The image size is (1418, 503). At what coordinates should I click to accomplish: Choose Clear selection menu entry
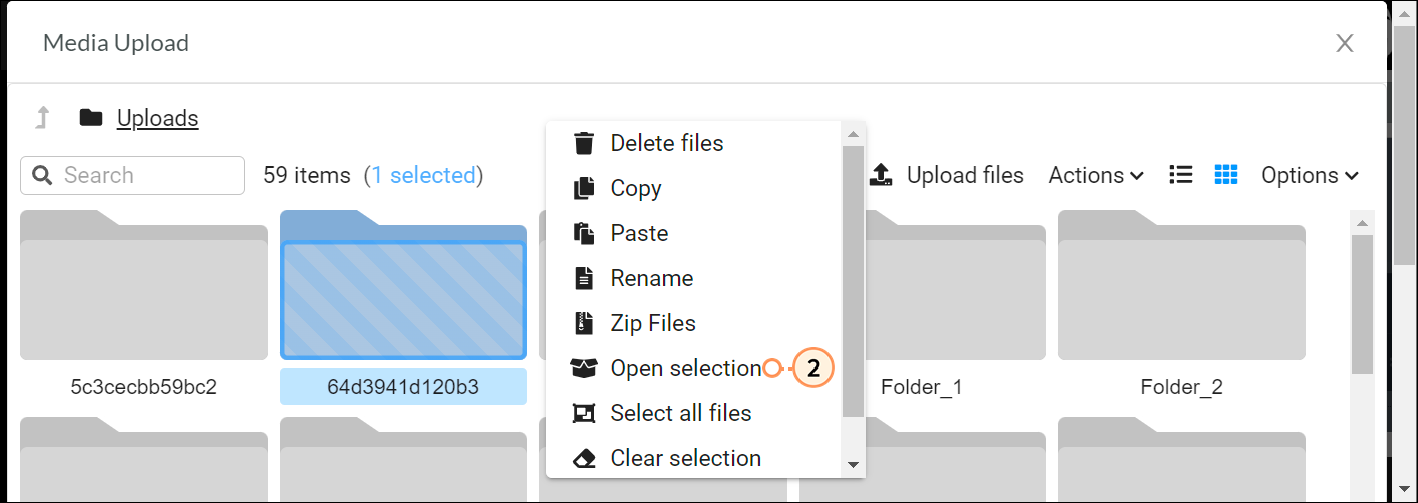(695, 458)
